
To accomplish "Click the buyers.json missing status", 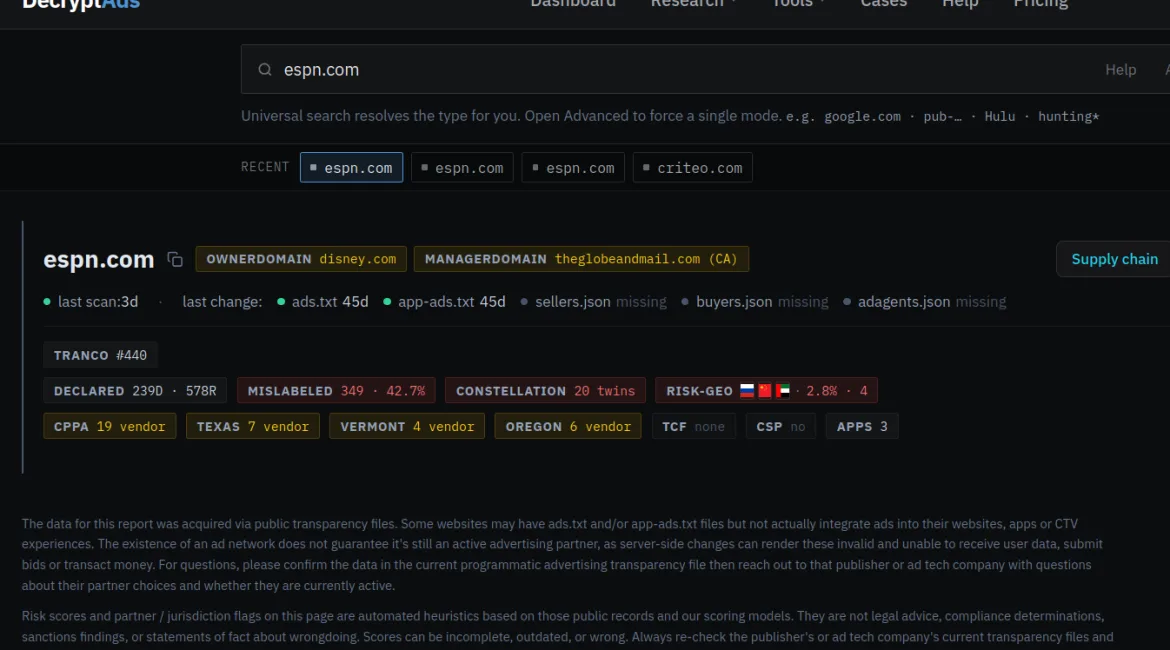I will (754, 301).
